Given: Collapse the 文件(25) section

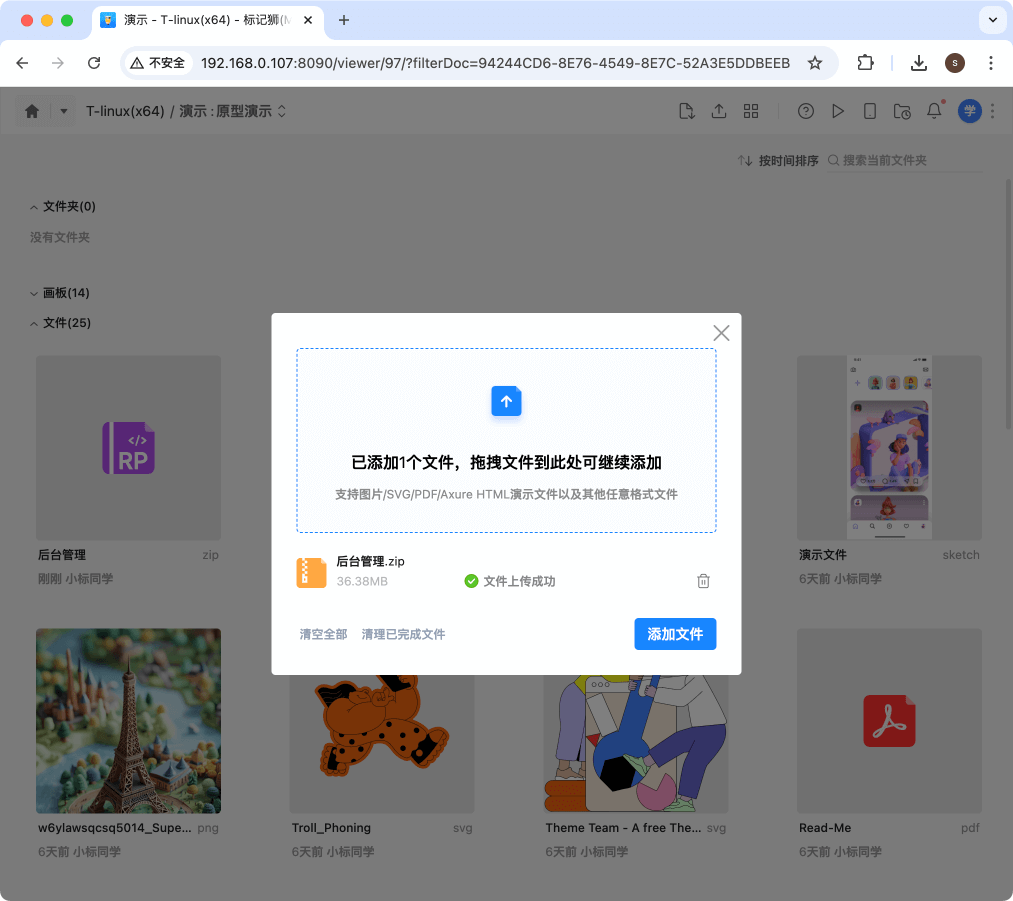Looking at the screenshot, I should (34, 323).
